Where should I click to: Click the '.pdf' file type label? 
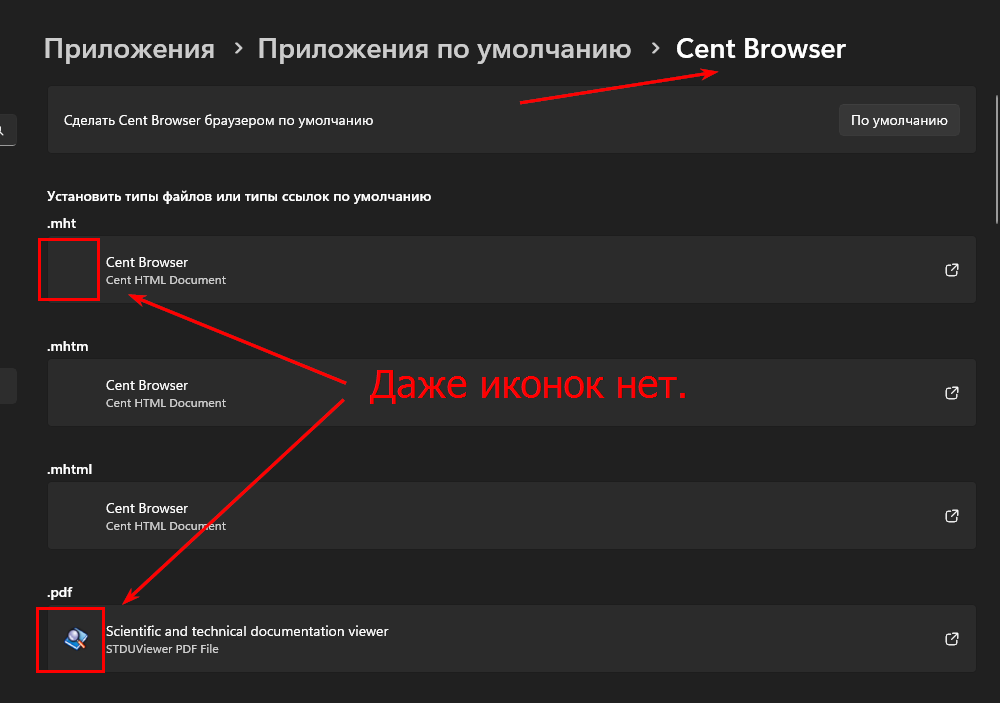coord(59,593)
